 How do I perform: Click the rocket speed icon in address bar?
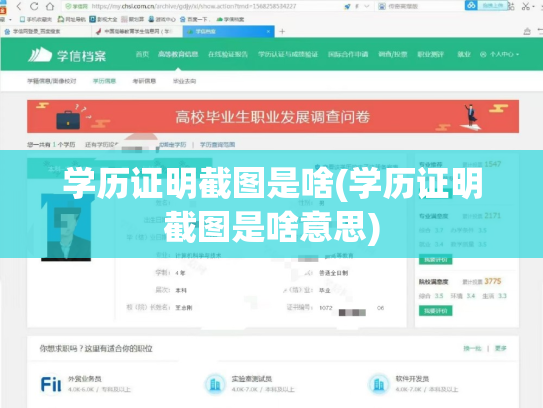[x=347, y=6]
